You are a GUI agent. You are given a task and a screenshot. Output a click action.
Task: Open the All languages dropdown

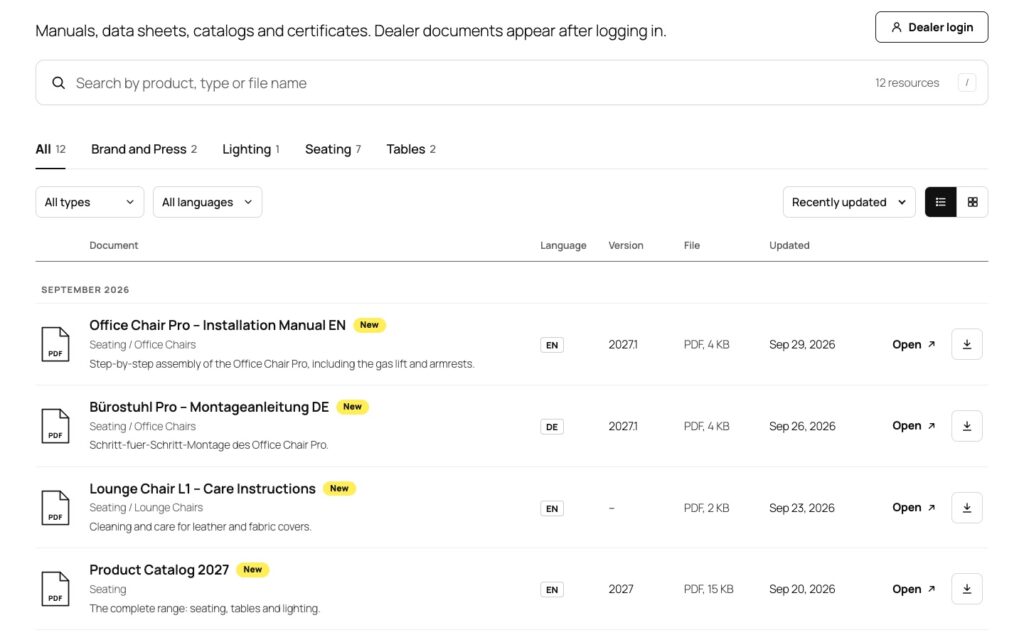pos(207,202)
